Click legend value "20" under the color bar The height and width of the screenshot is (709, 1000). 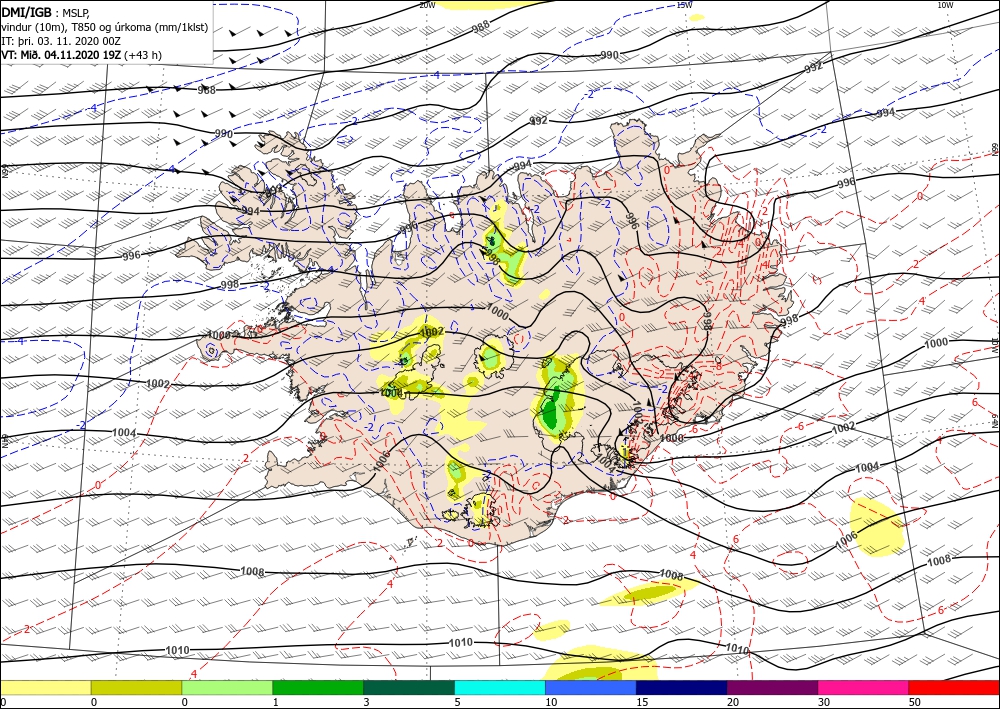(x=733, y=702)
